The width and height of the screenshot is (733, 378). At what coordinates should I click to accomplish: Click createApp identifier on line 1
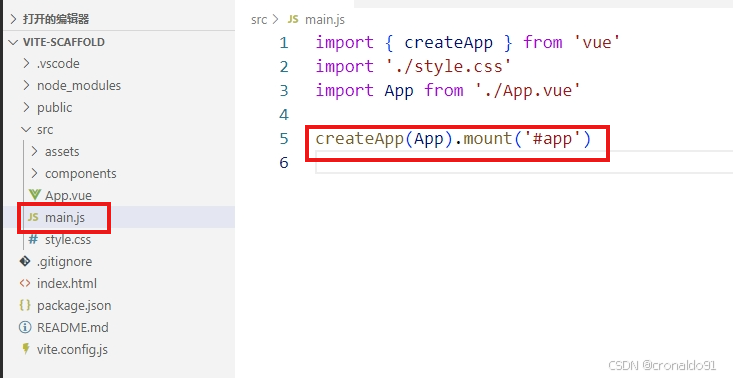[x=448, y=43]
